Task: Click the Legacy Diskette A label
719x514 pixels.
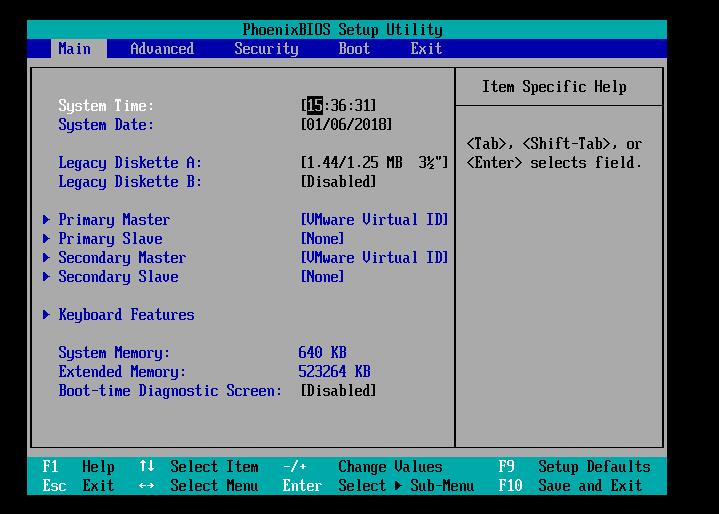Action: 130,163
